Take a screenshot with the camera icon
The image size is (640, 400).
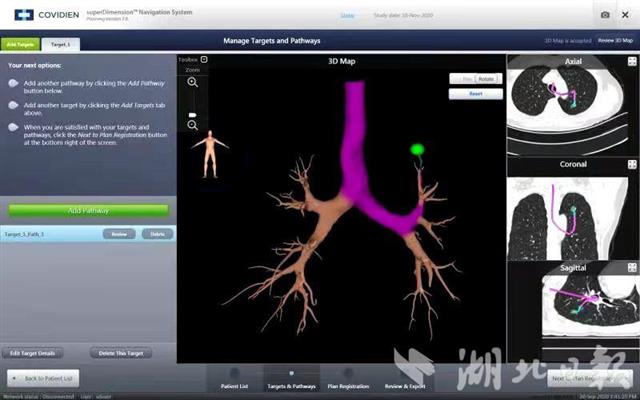[x=604, y=15]
